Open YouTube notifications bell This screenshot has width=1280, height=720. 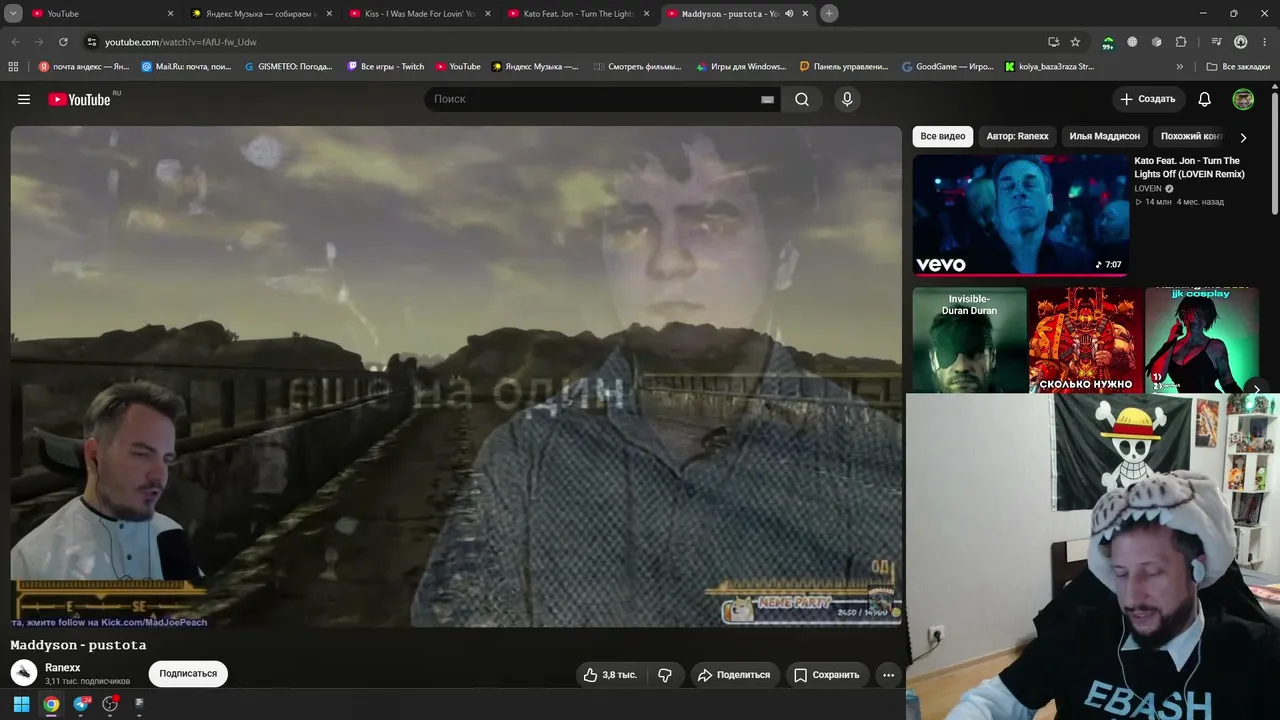(x=1205, y=99)
